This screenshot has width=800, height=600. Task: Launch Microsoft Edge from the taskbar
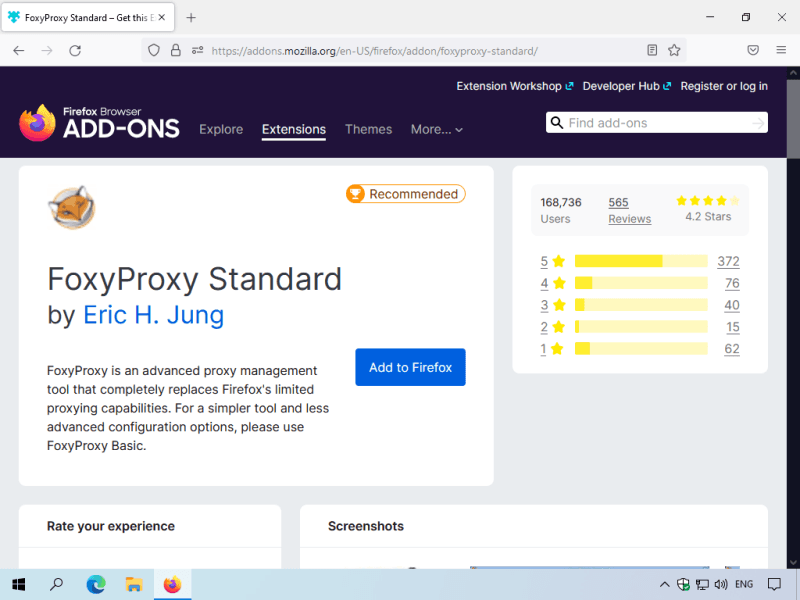(95, 584)
